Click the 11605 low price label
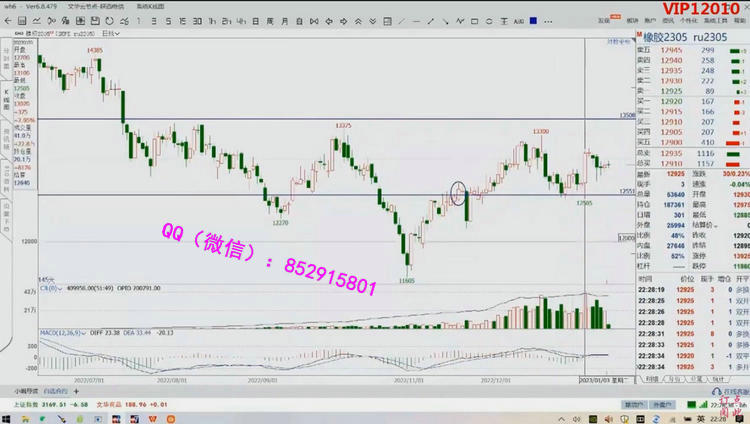The width and height of the screenshot is (750, 424). (407, 282)
